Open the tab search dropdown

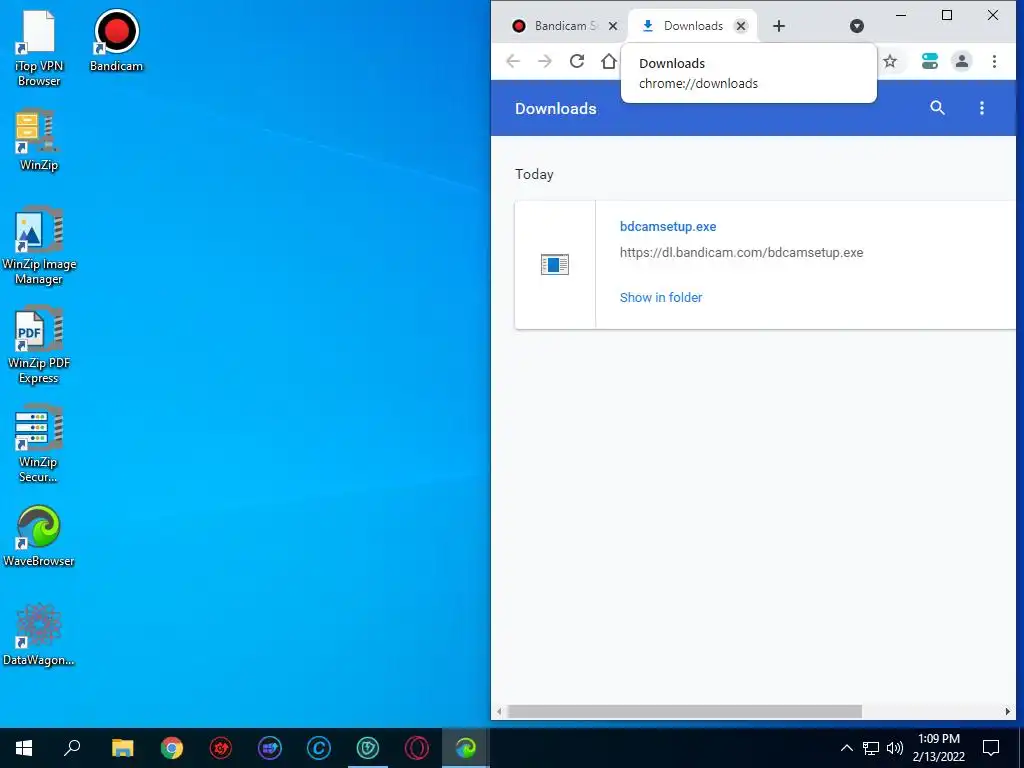tap(857, 26)
